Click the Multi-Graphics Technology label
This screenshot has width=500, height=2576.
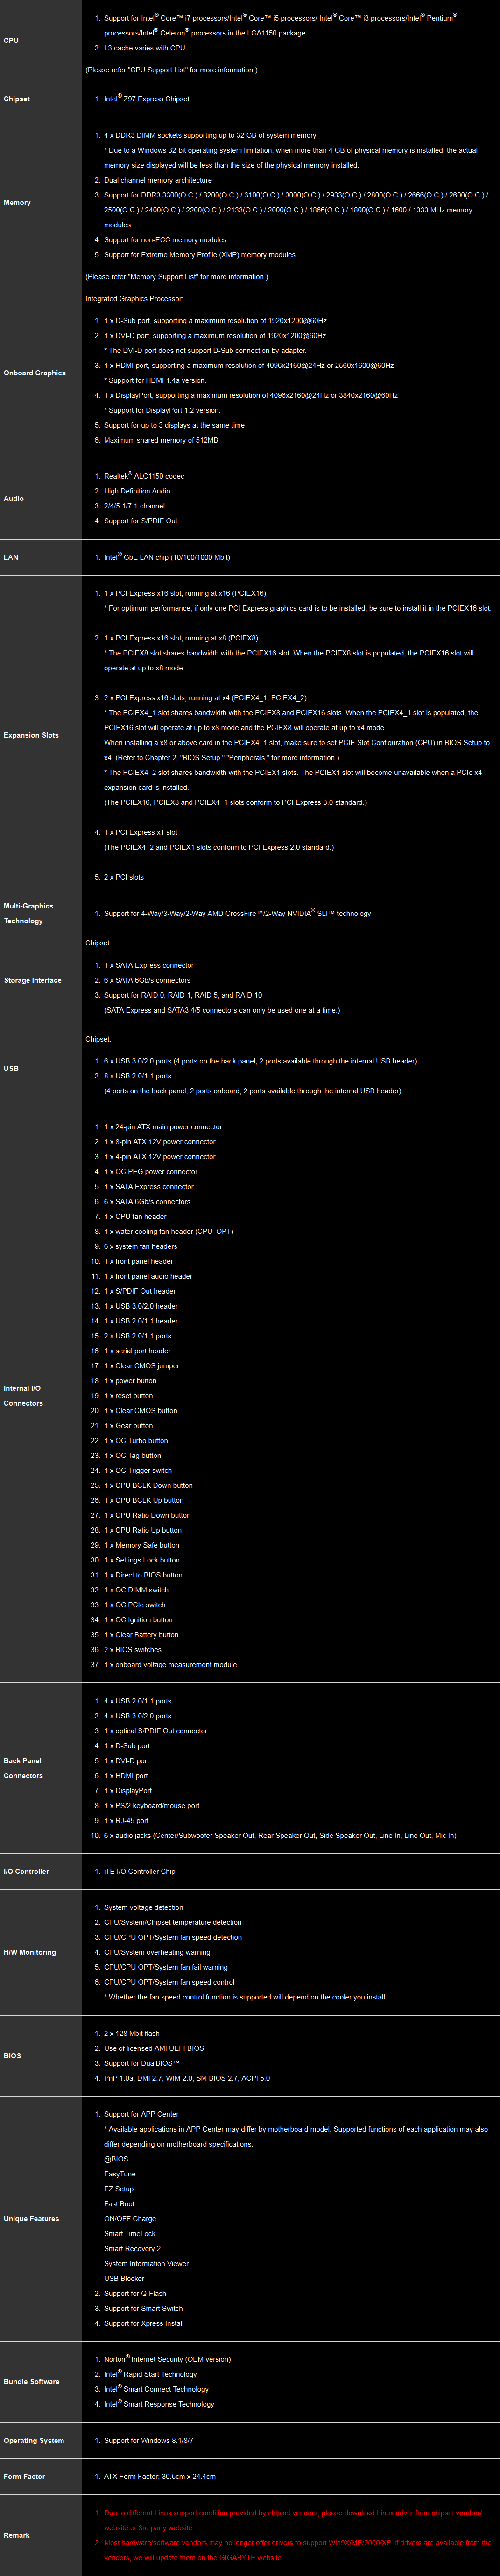tap(28, 913)
